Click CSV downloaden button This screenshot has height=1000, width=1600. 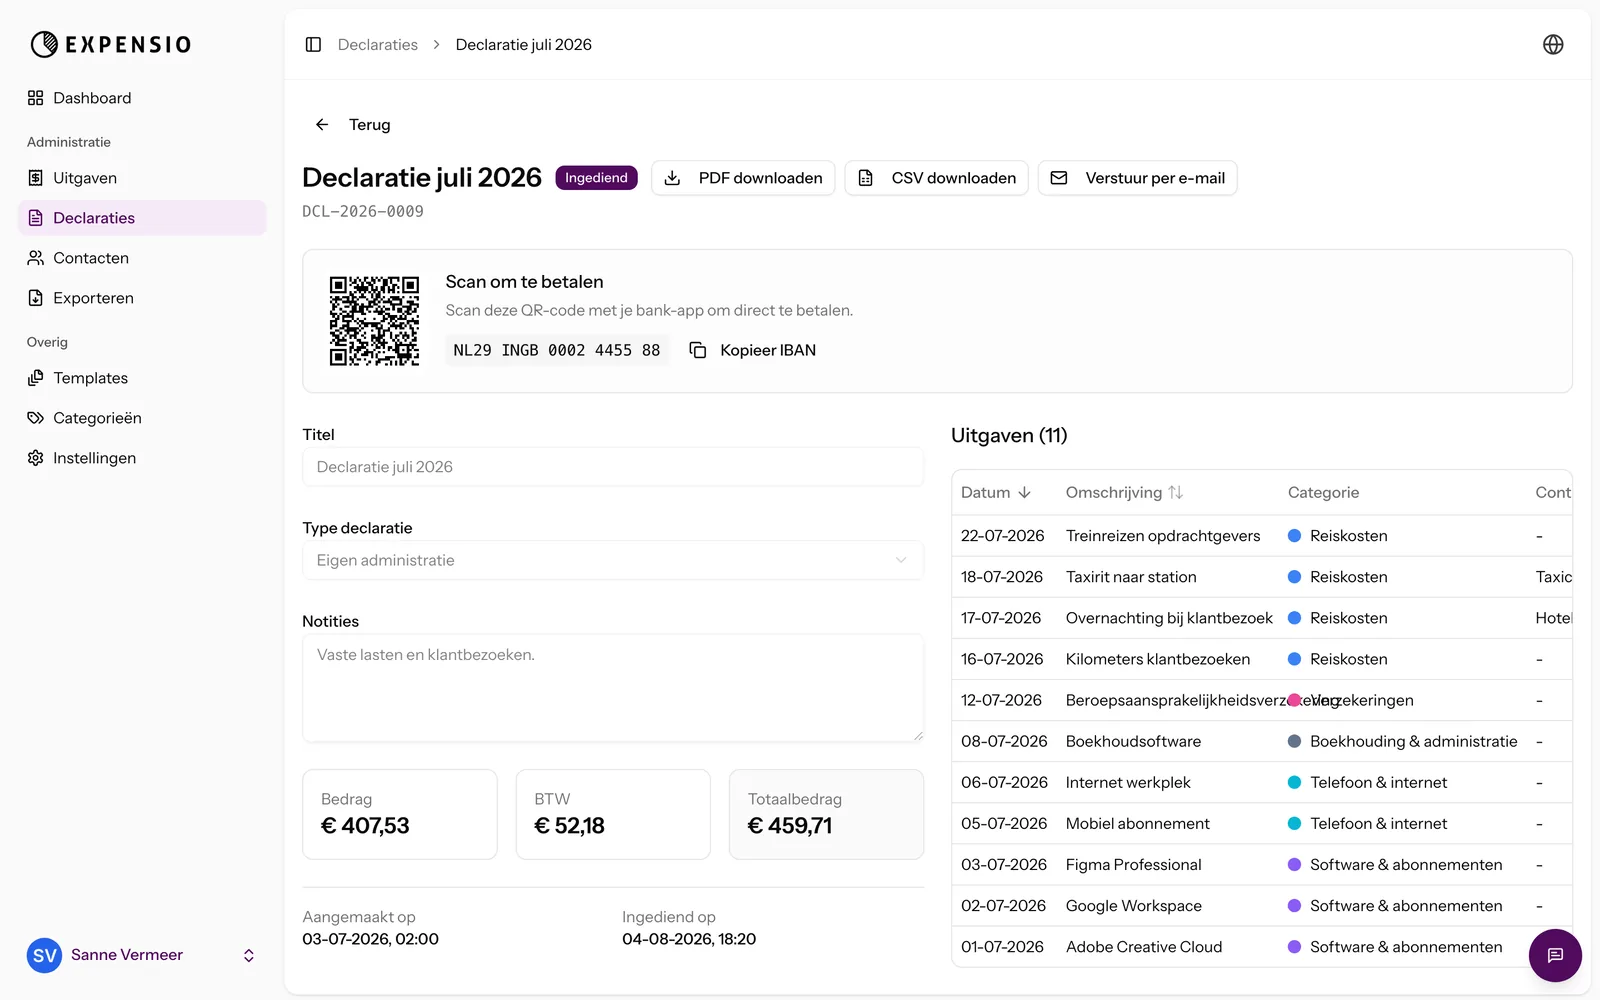tap(936, 178)
